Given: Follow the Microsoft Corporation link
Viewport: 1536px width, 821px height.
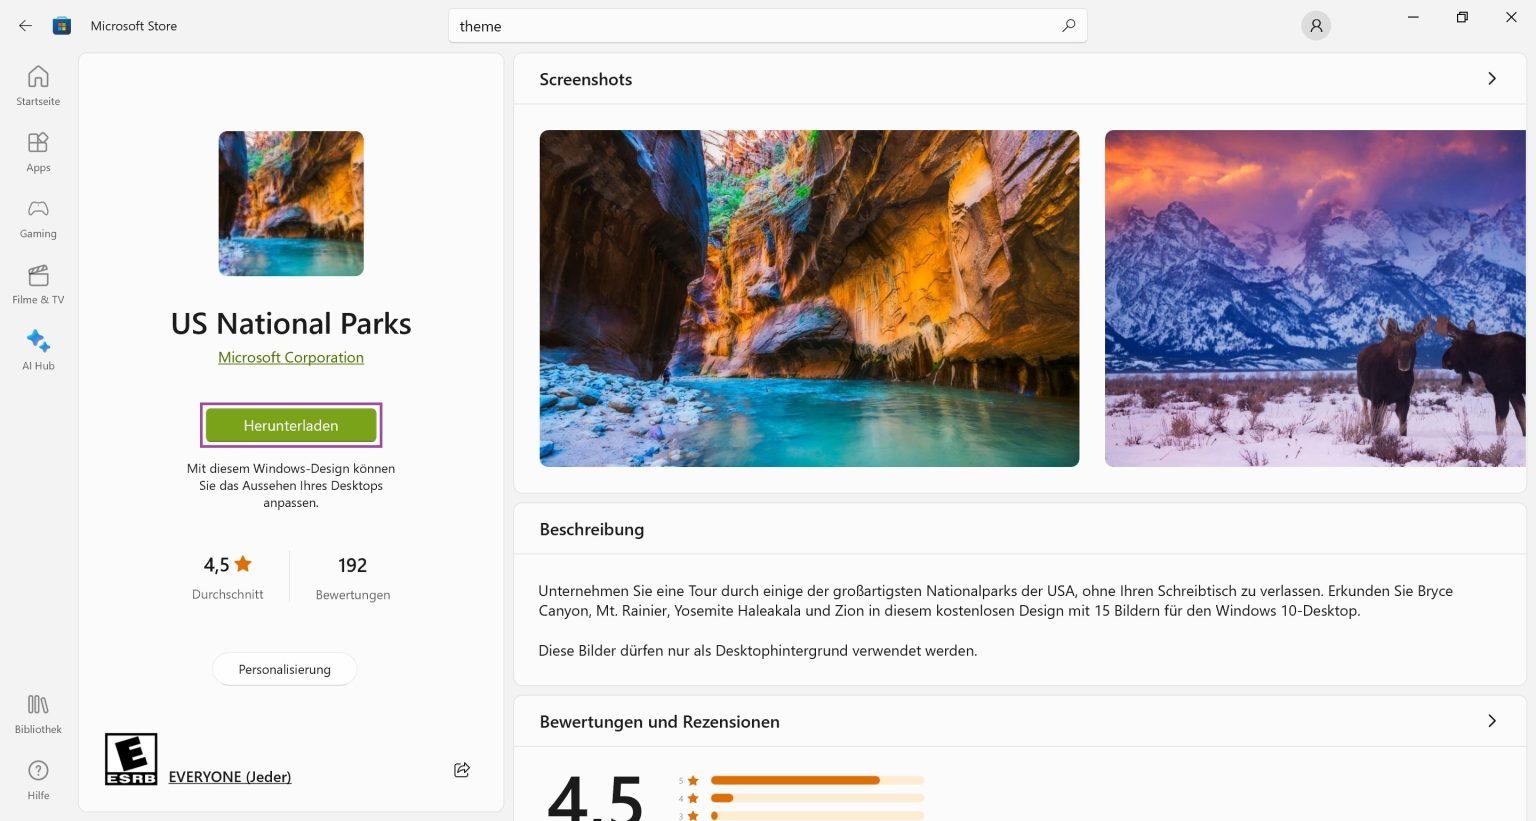Looking at the screenshot, I should click(291, 357).
